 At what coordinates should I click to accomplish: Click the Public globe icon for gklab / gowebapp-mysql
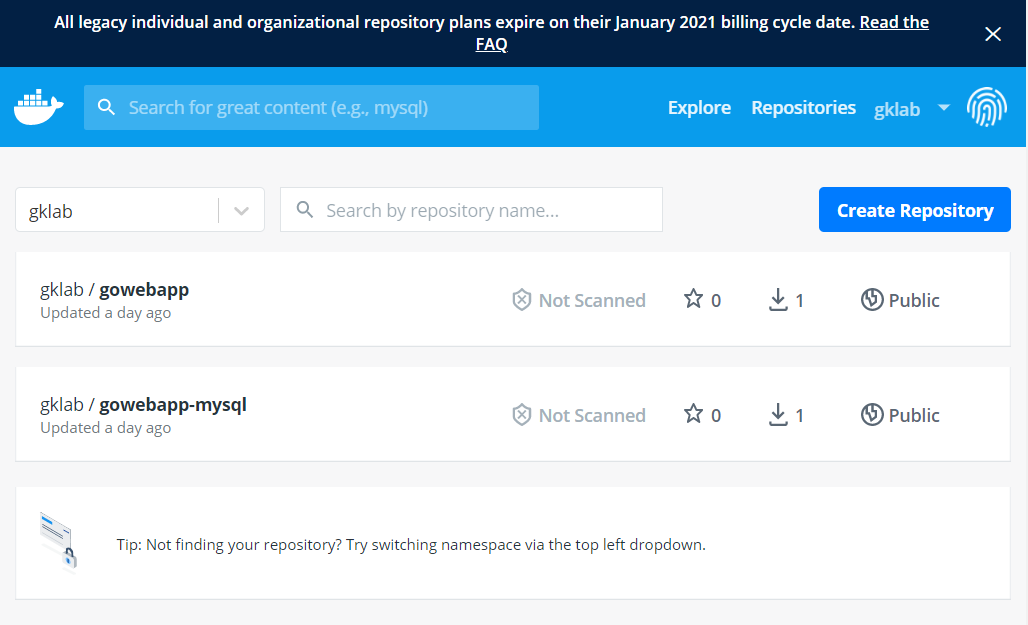click(x=872, y=414)
